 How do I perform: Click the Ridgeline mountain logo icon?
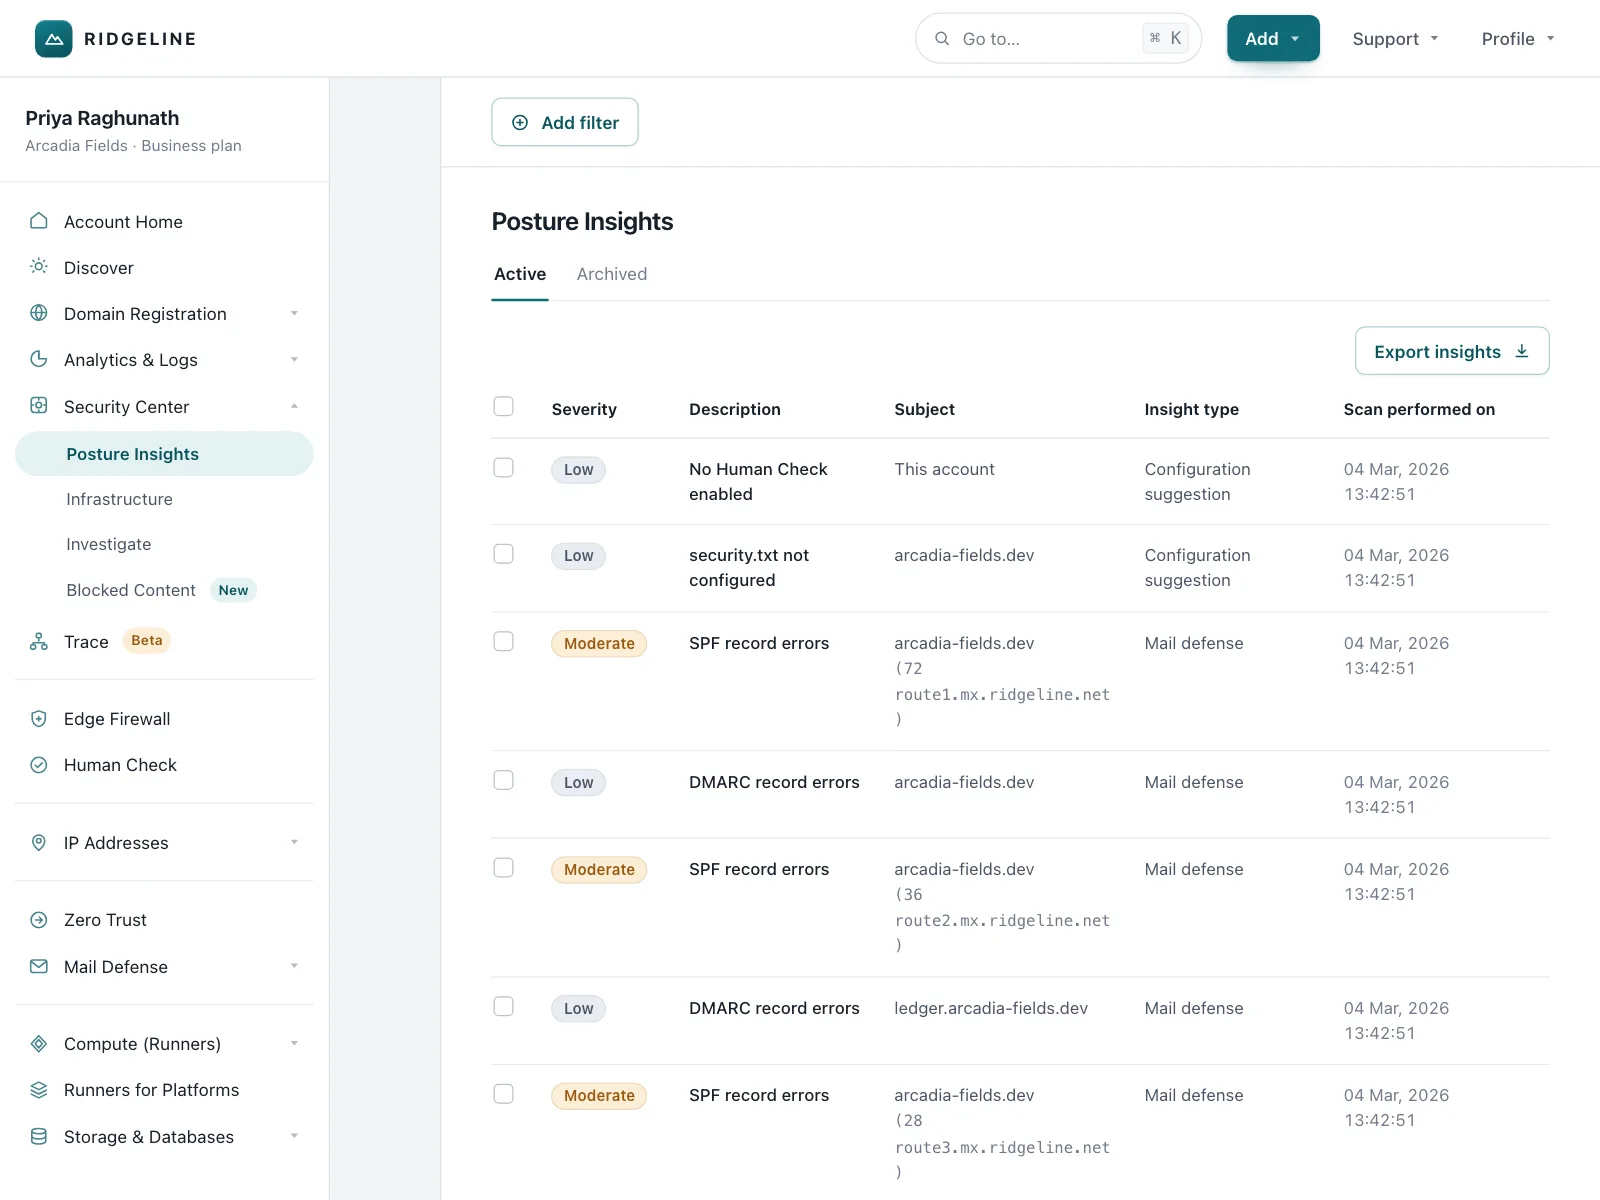point(54,39)
